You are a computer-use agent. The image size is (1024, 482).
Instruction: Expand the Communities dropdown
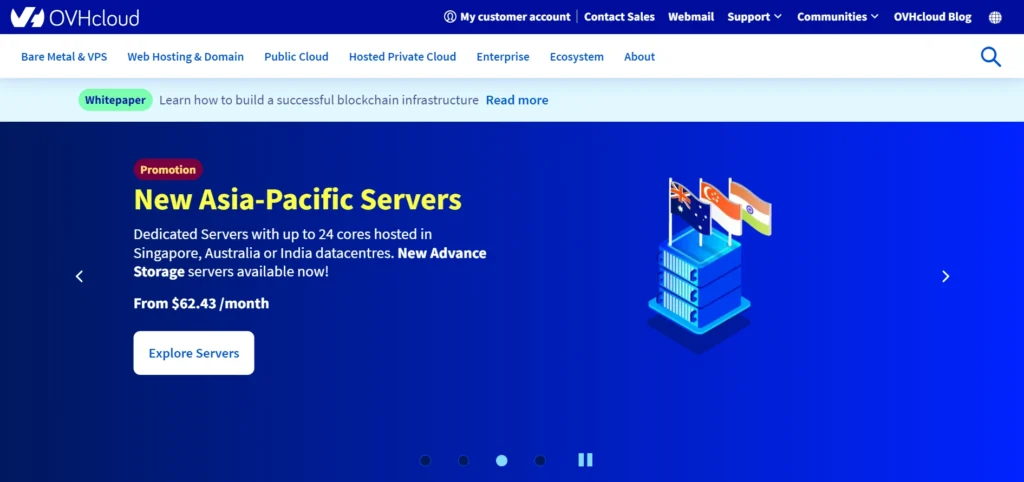point(838,17)
